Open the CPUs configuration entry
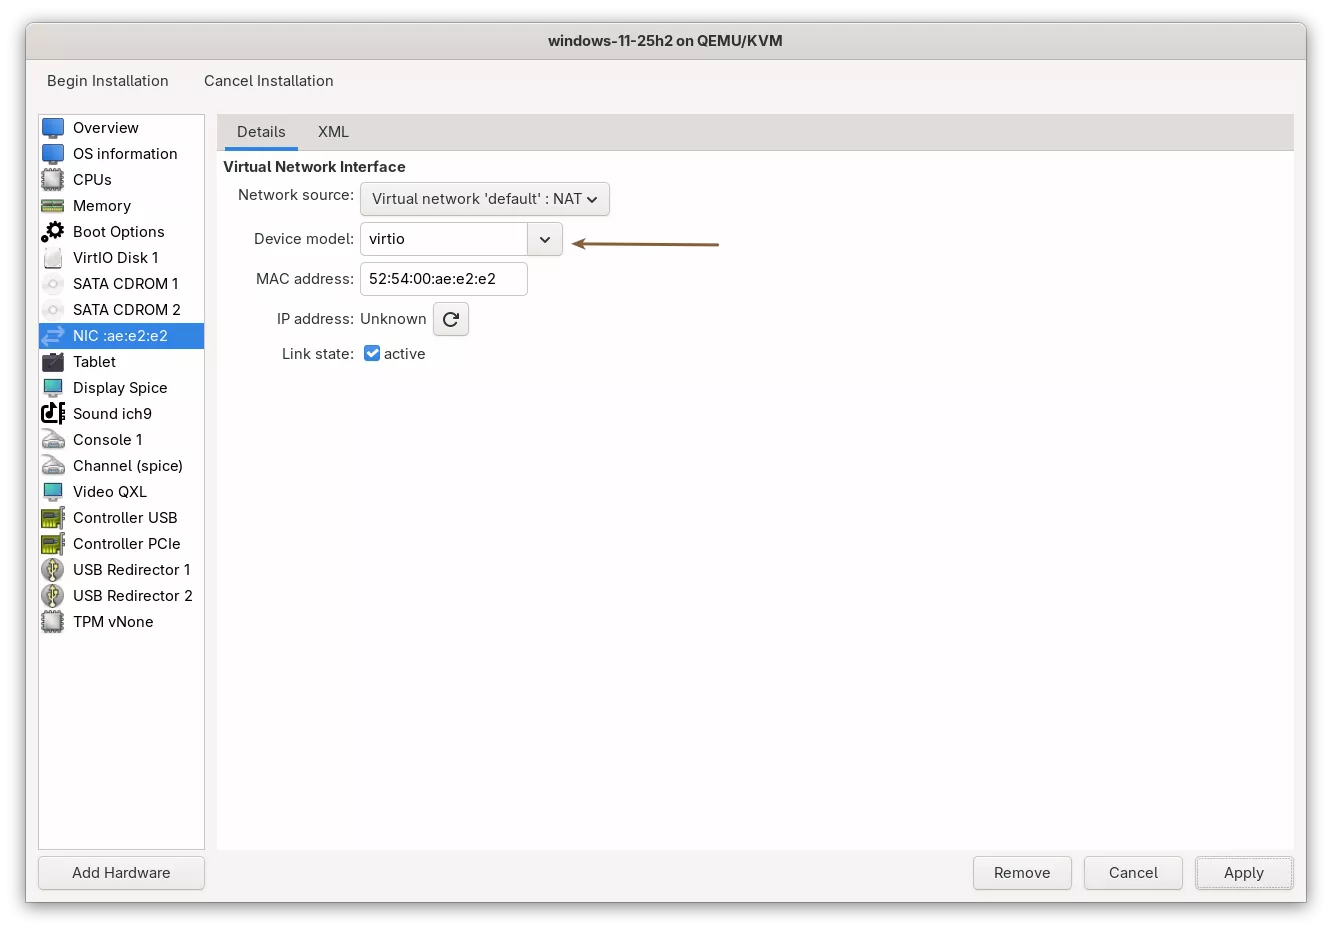Screen dimensions: 1332x931 (x=93, y=179)
